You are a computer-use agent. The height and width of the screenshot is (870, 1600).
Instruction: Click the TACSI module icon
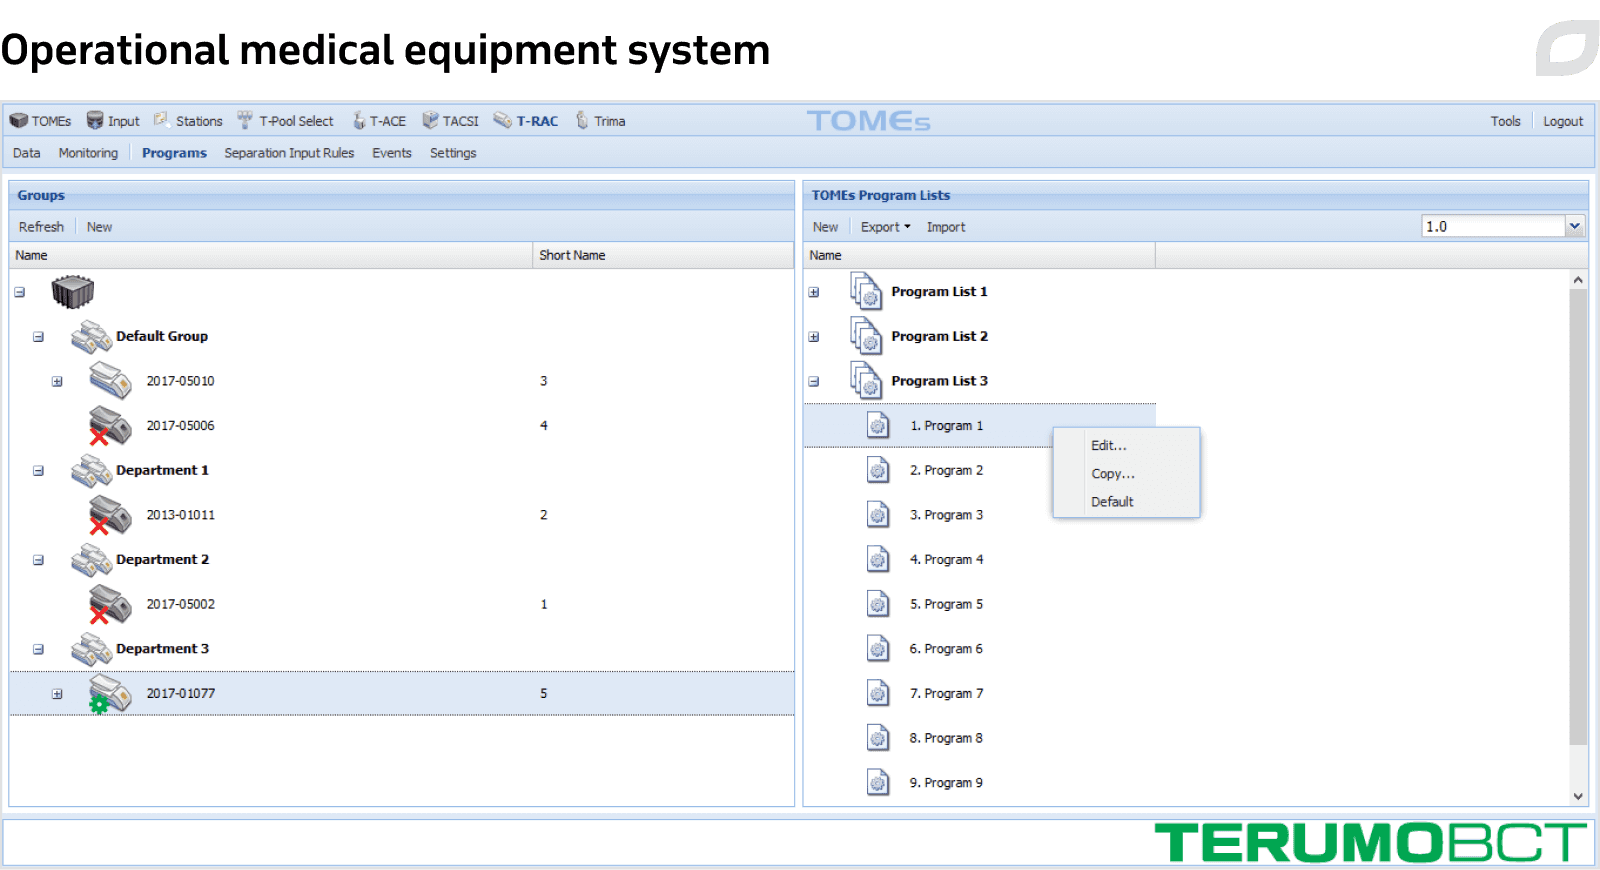430,120
